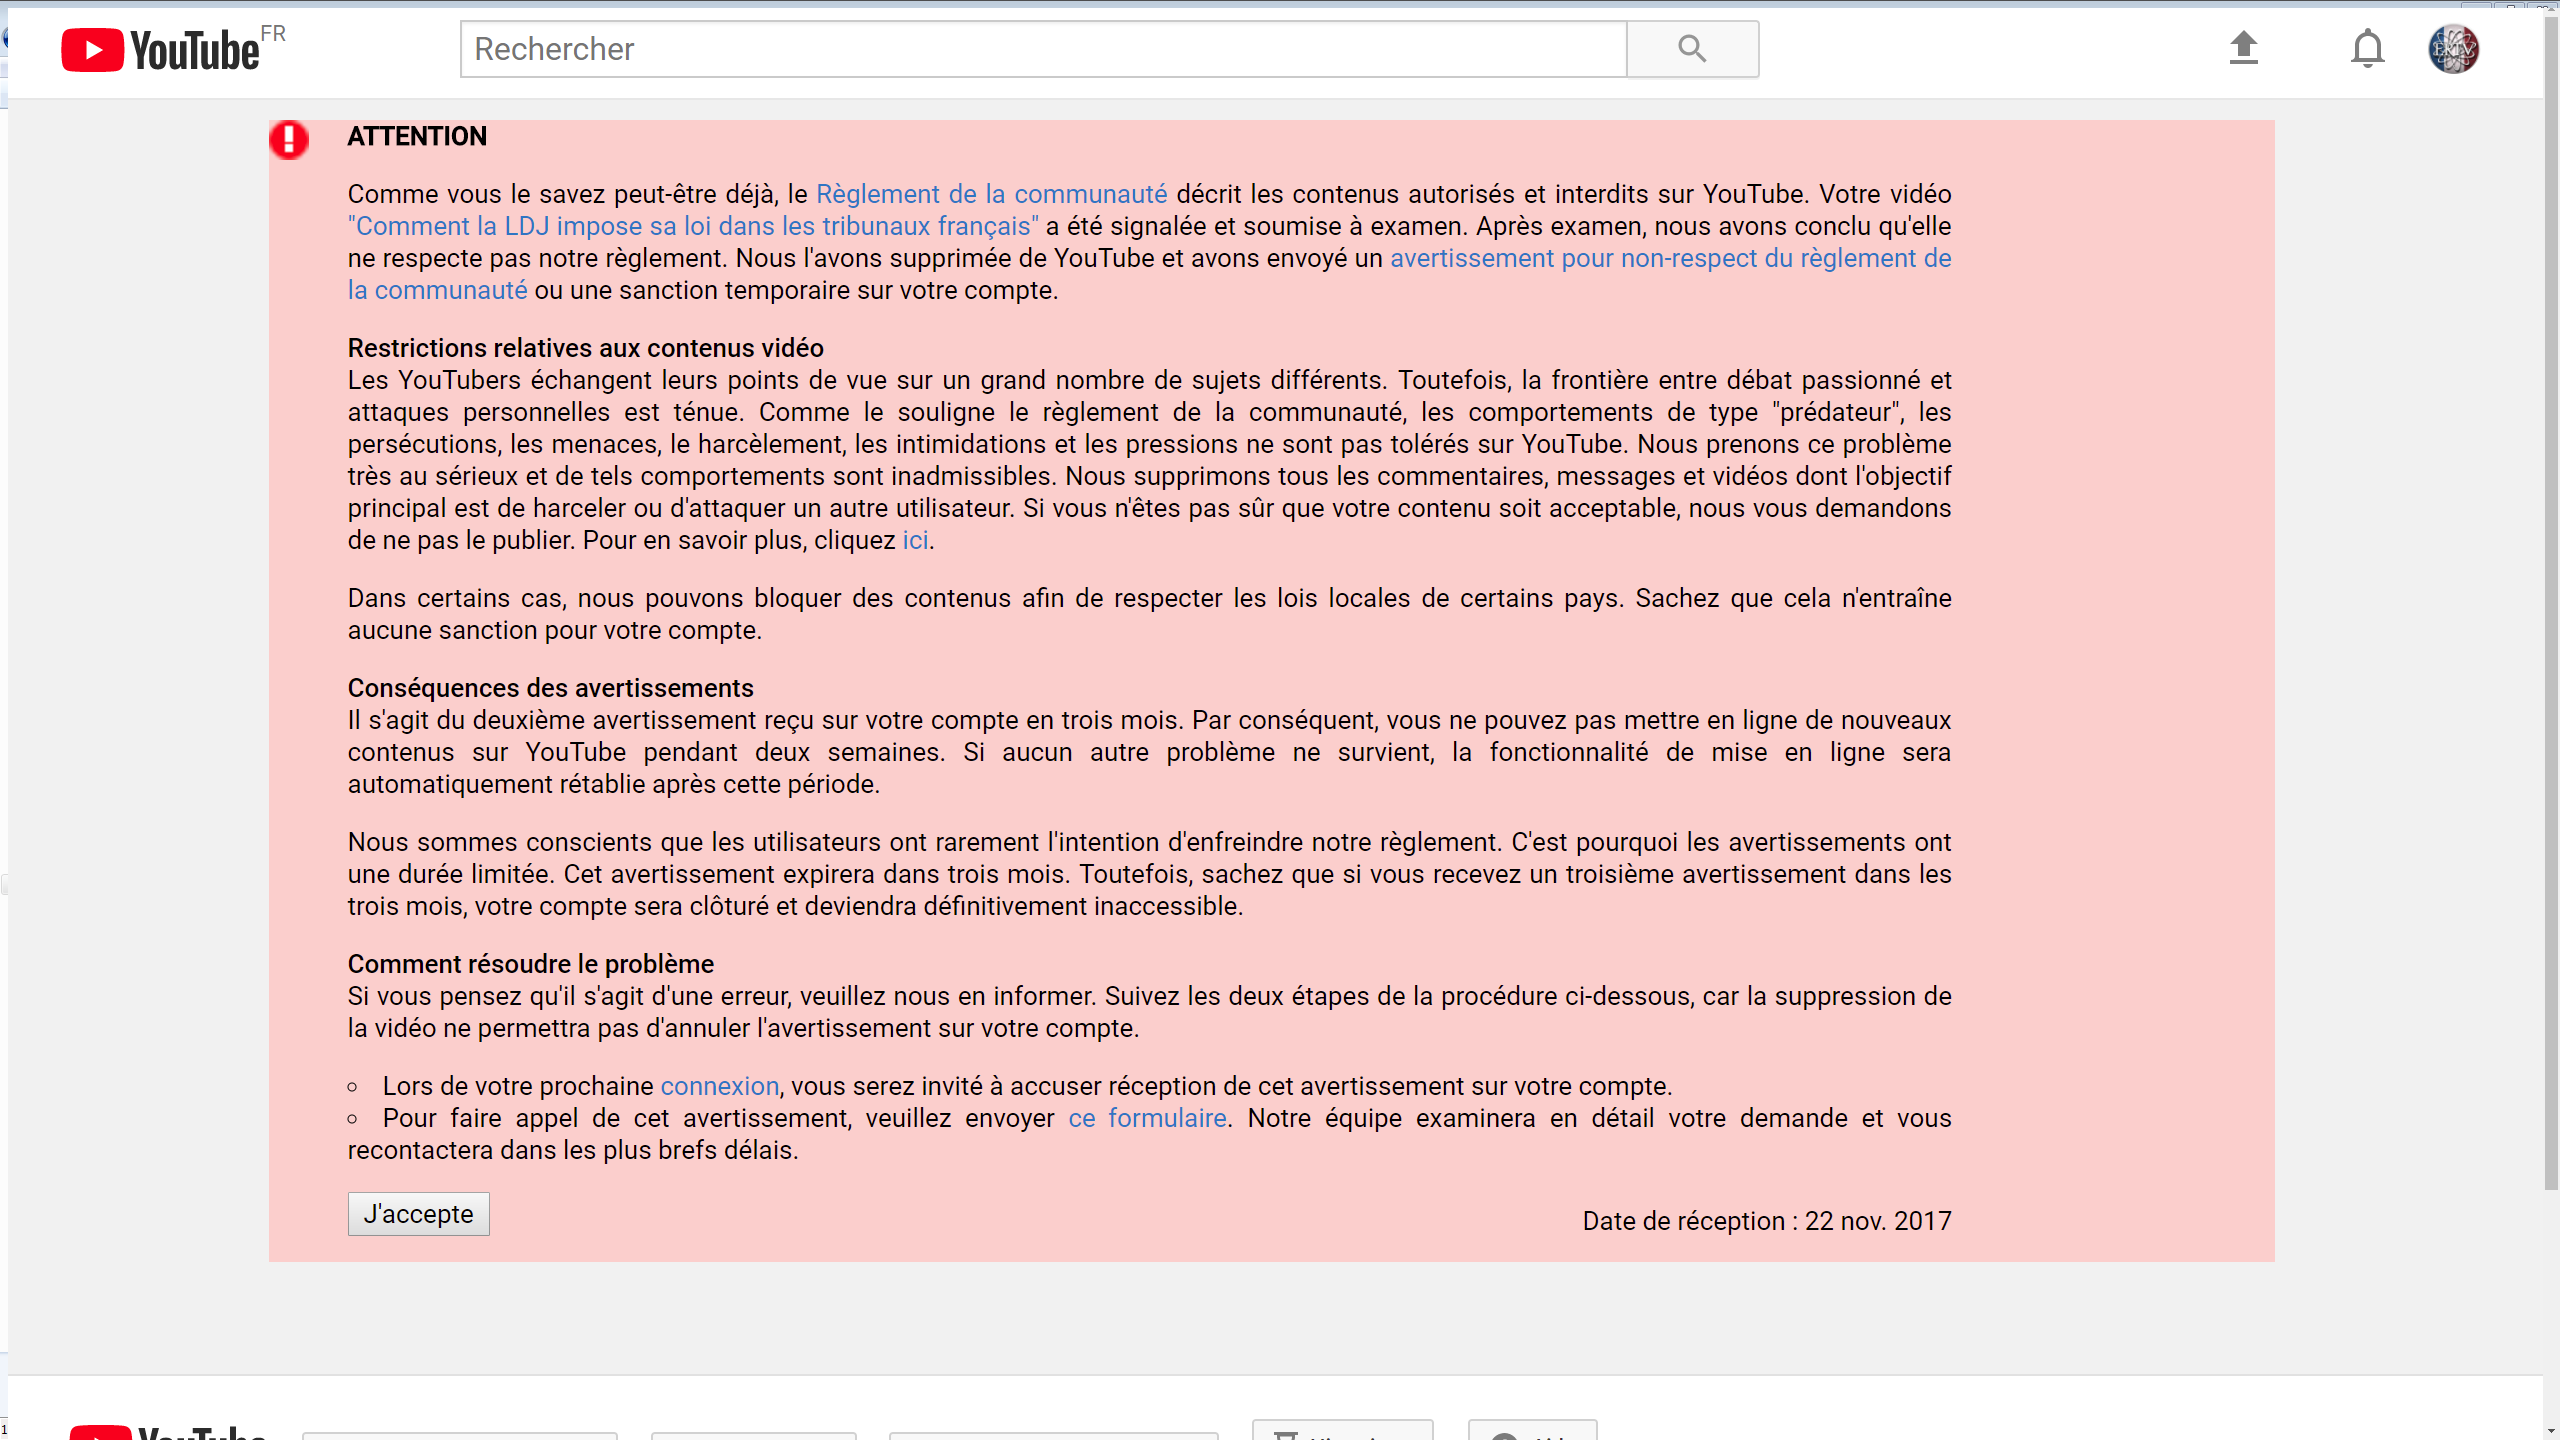Viewport: 2560px width, 1440px height.
Task: Click the J'accepte button
Action: pos(418,1214)
